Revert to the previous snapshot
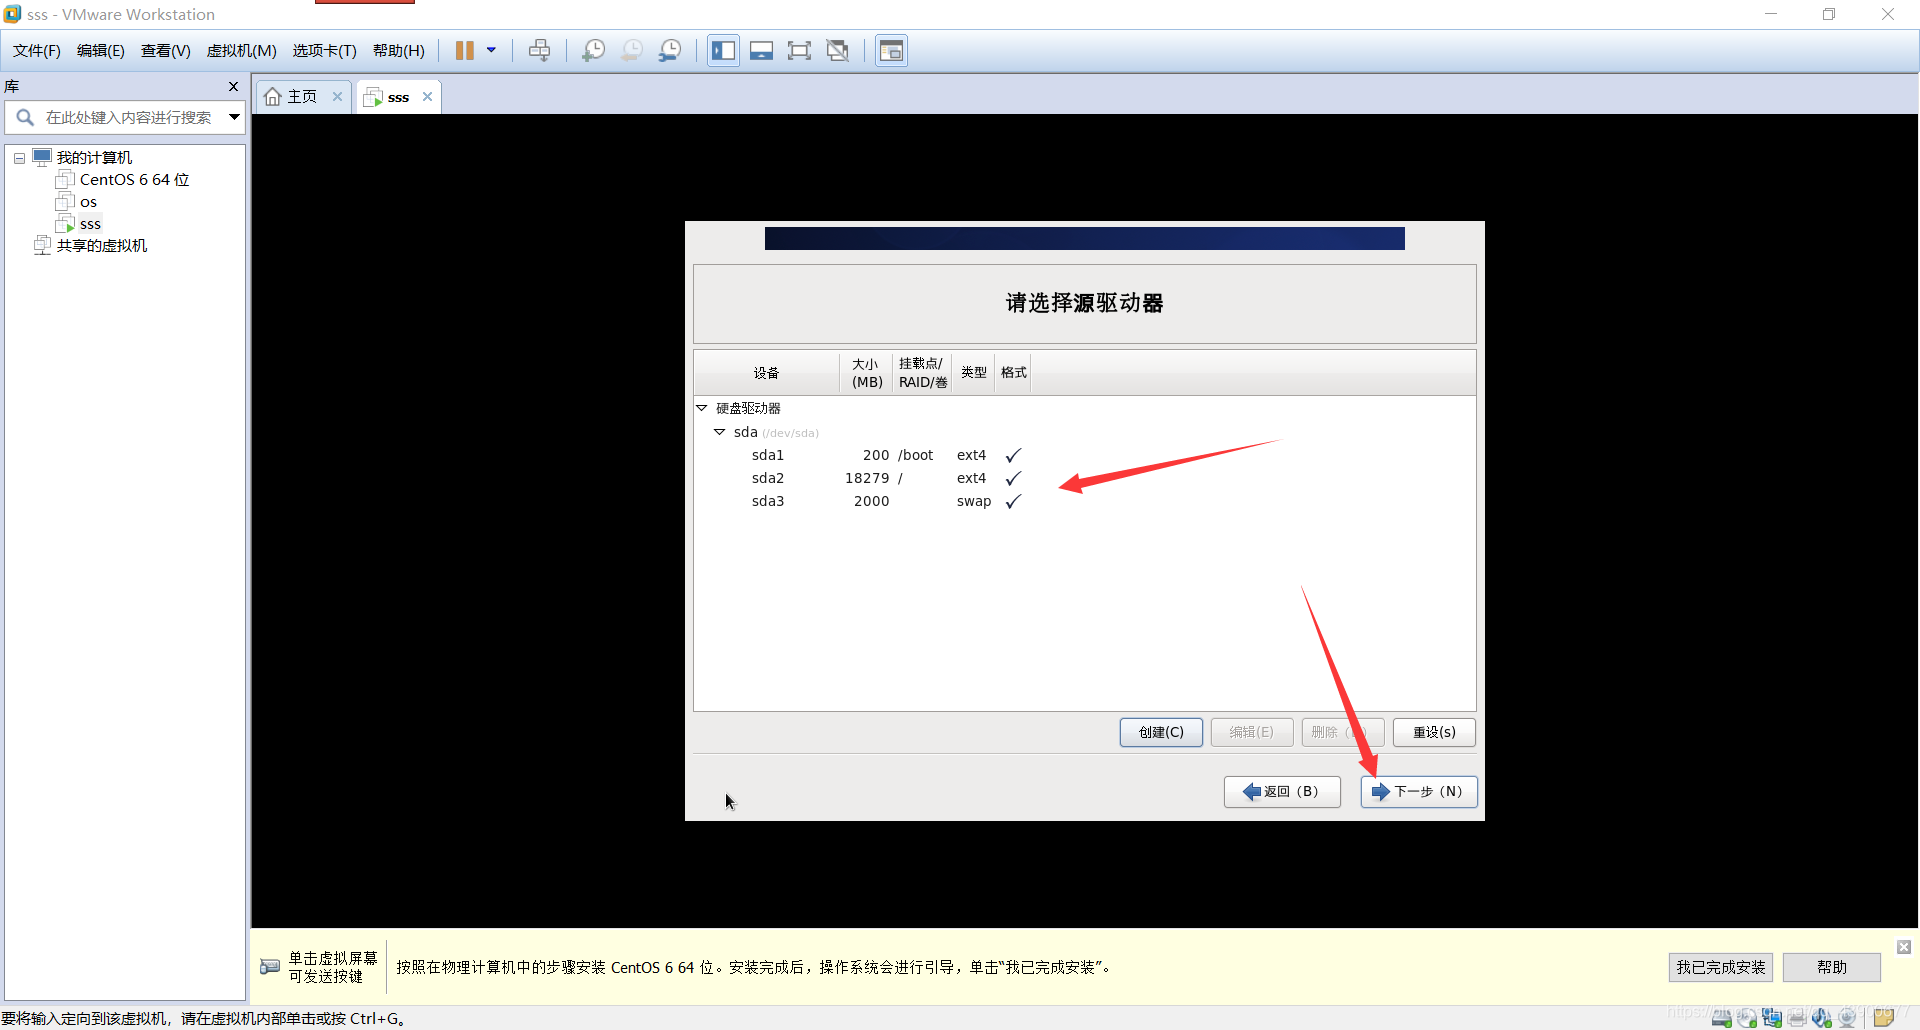 [632, 51]
